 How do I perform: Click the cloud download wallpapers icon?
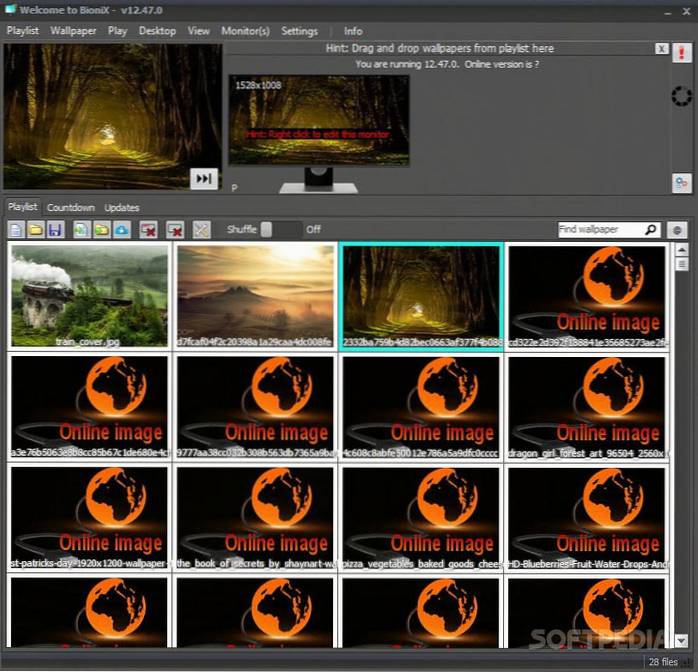[x=122, y=230]
